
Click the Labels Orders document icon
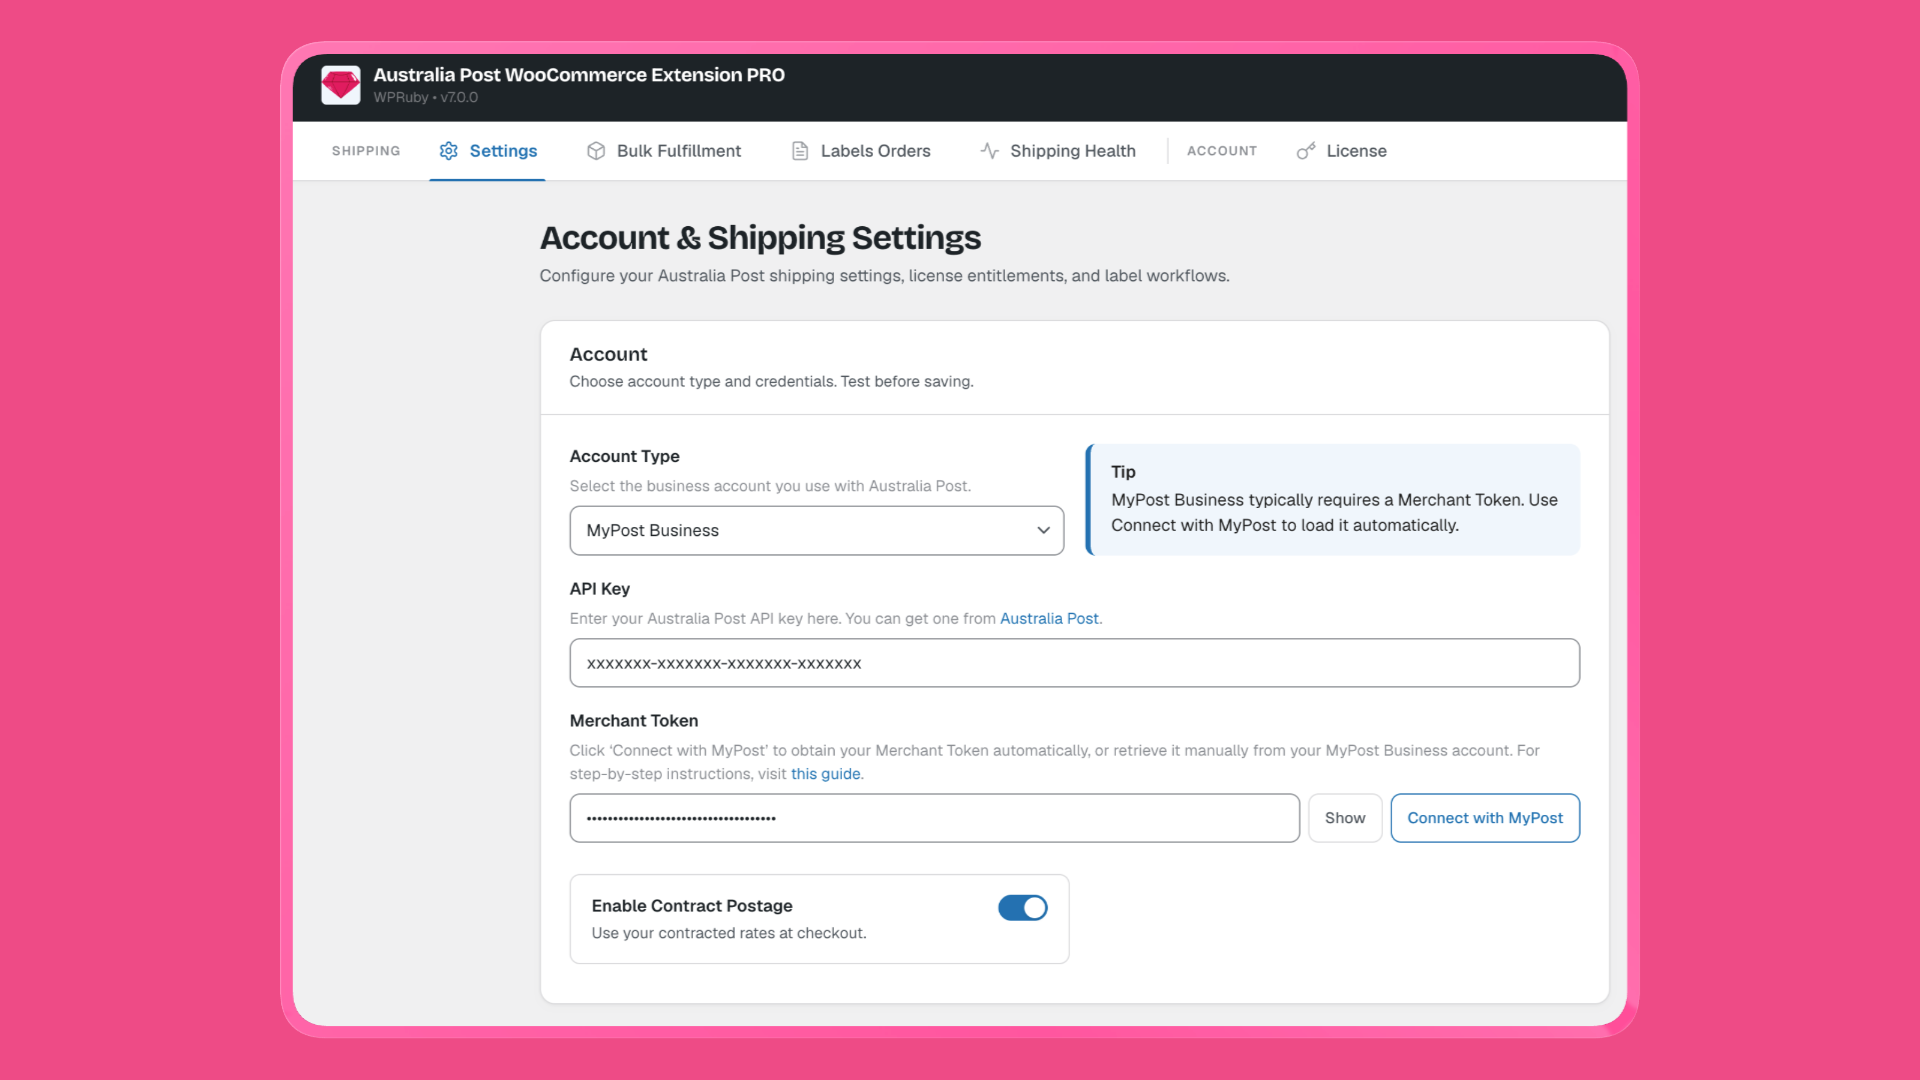pyautogui.click(x=800, y=151)
